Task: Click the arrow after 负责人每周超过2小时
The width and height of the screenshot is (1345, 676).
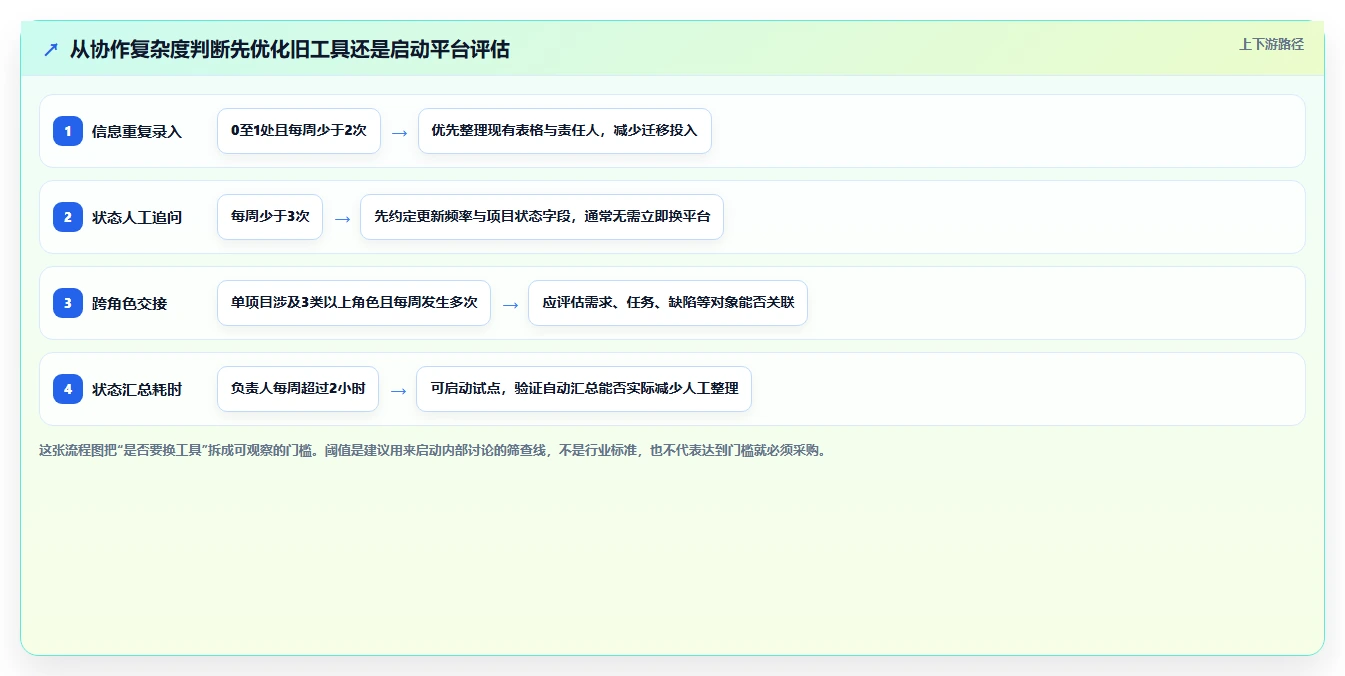Action: point(398,390)
